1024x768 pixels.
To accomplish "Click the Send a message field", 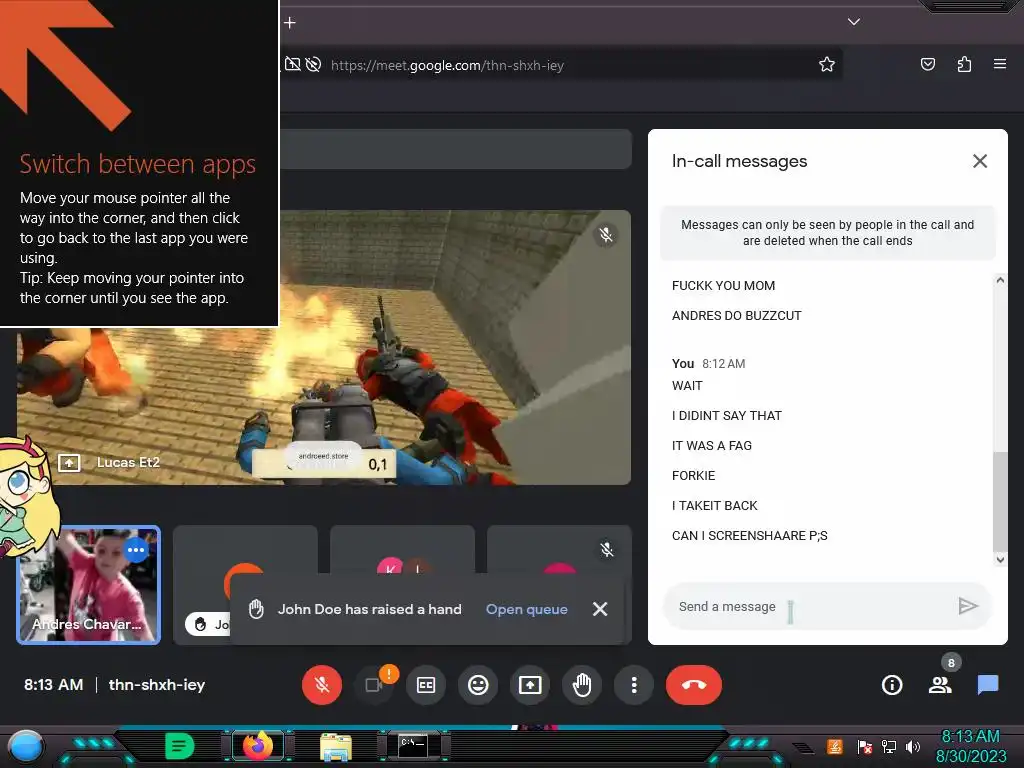I will [x=810, y=607].
